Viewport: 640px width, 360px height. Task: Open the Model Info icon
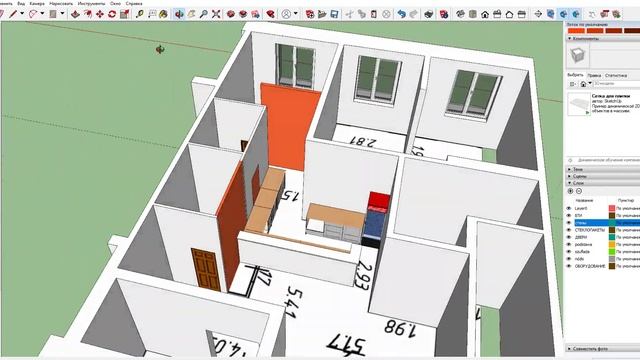[443, 14]
